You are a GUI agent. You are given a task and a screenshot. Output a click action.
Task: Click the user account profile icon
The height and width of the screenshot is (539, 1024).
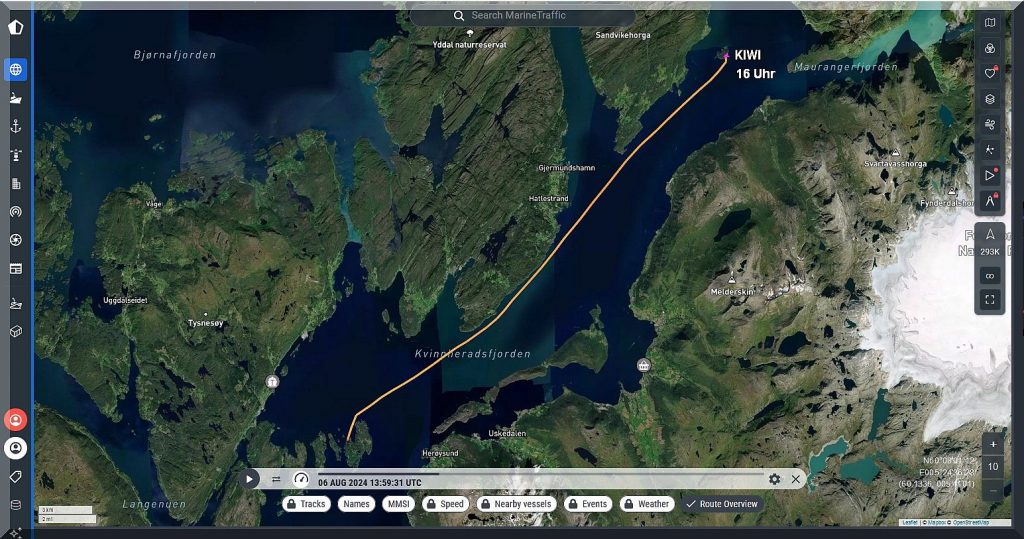(15, 448)
